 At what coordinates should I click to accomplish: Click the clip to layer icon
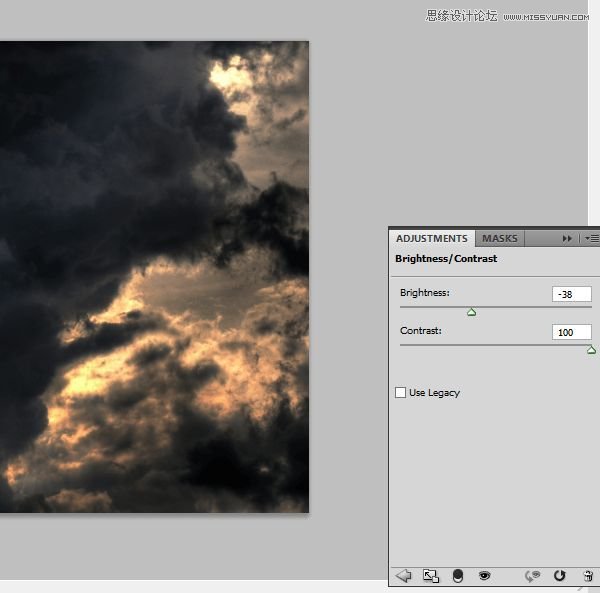coord(458,575)
